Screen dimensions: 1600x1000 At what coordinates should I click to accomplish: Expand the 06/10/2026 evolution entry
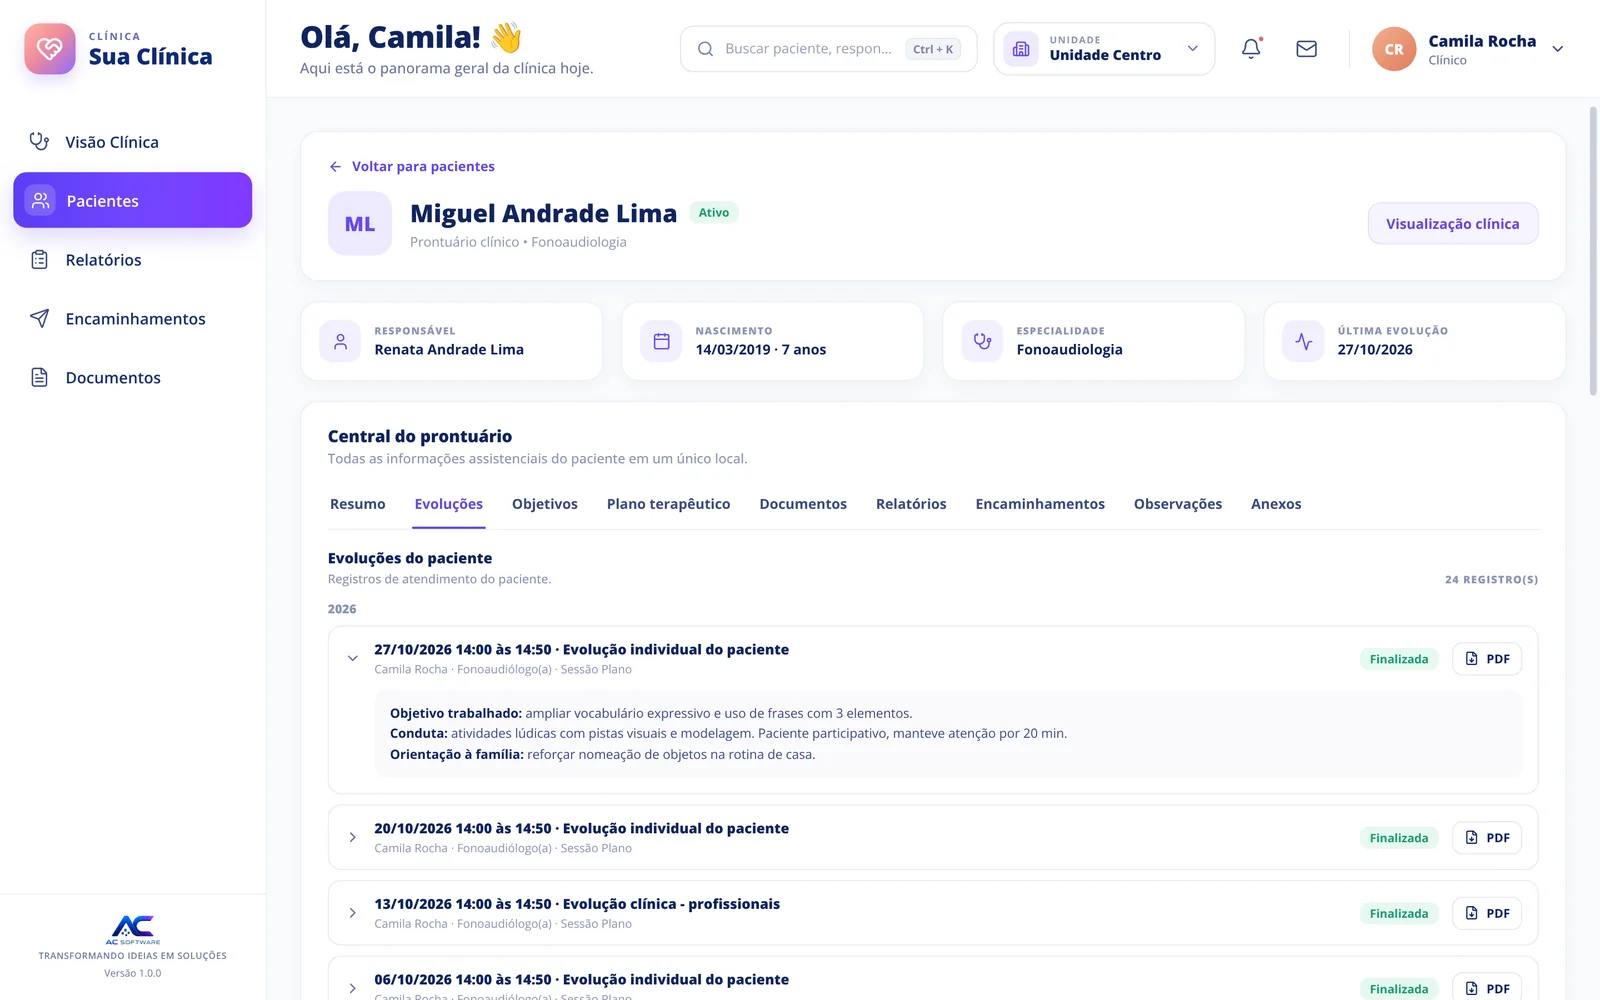[353, 988]
